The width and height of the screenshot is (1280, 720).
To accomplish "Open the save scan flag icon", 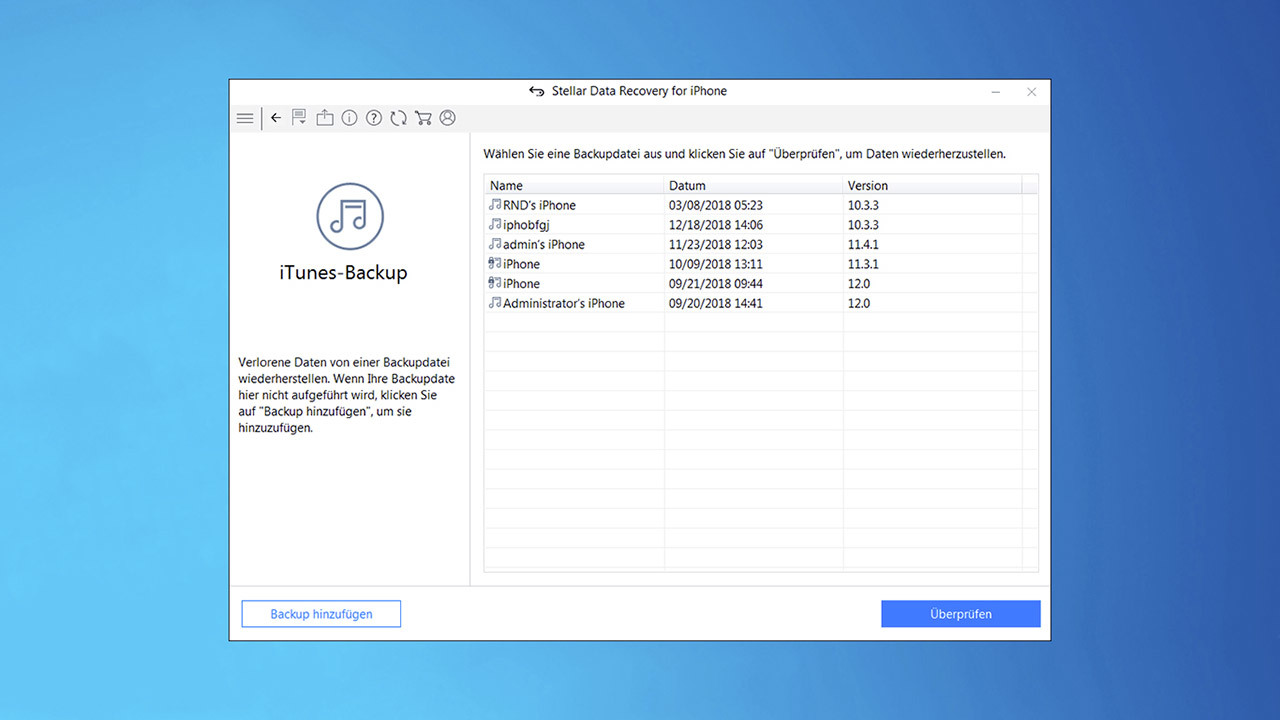I will 299,118.
